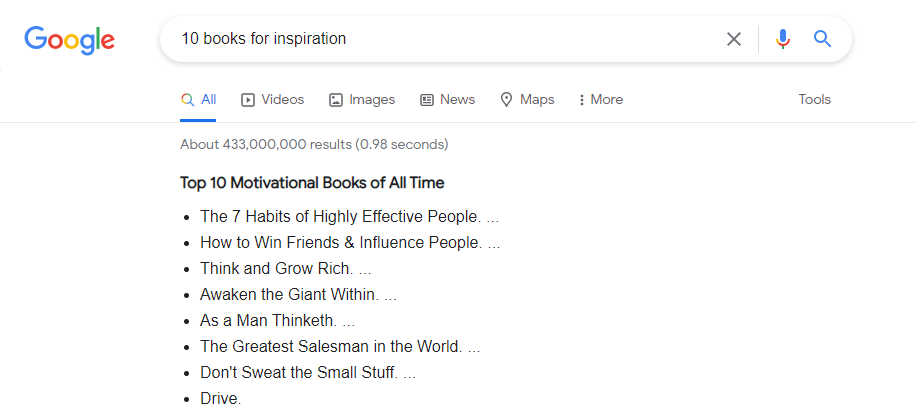917x417 pixels.
Task: Click the Videos play icon
Action: pyautogui.click(x=249, y=100)
